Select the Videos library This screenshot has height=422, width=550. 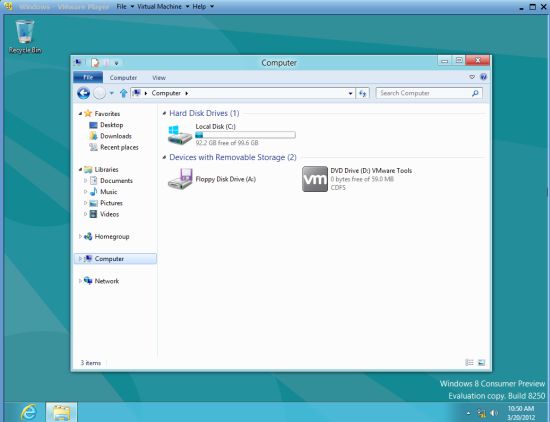[109, 214]
